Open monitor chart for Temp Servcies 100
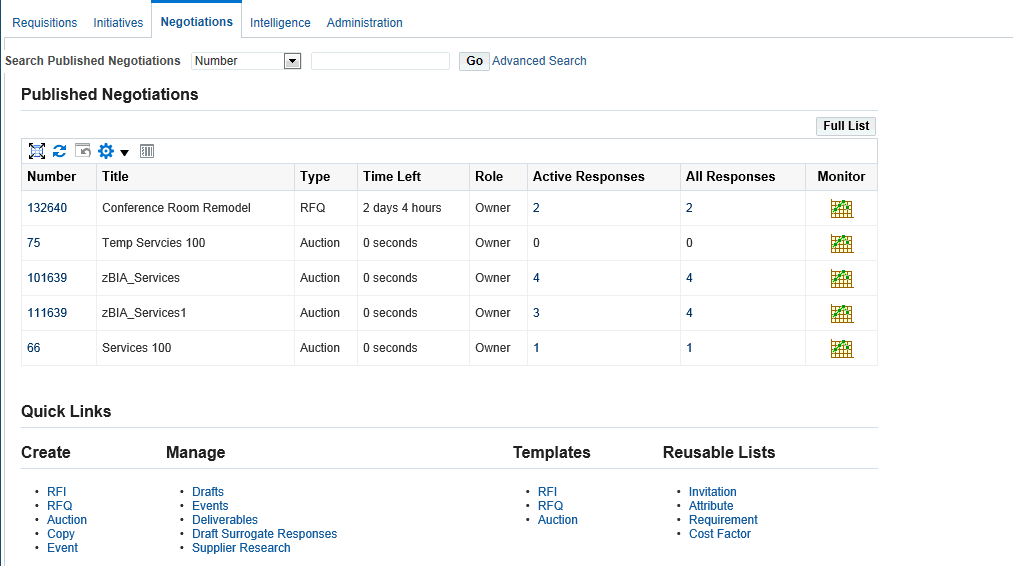The height and width of the screenshot is (566, 1013). tap(841, 243)
